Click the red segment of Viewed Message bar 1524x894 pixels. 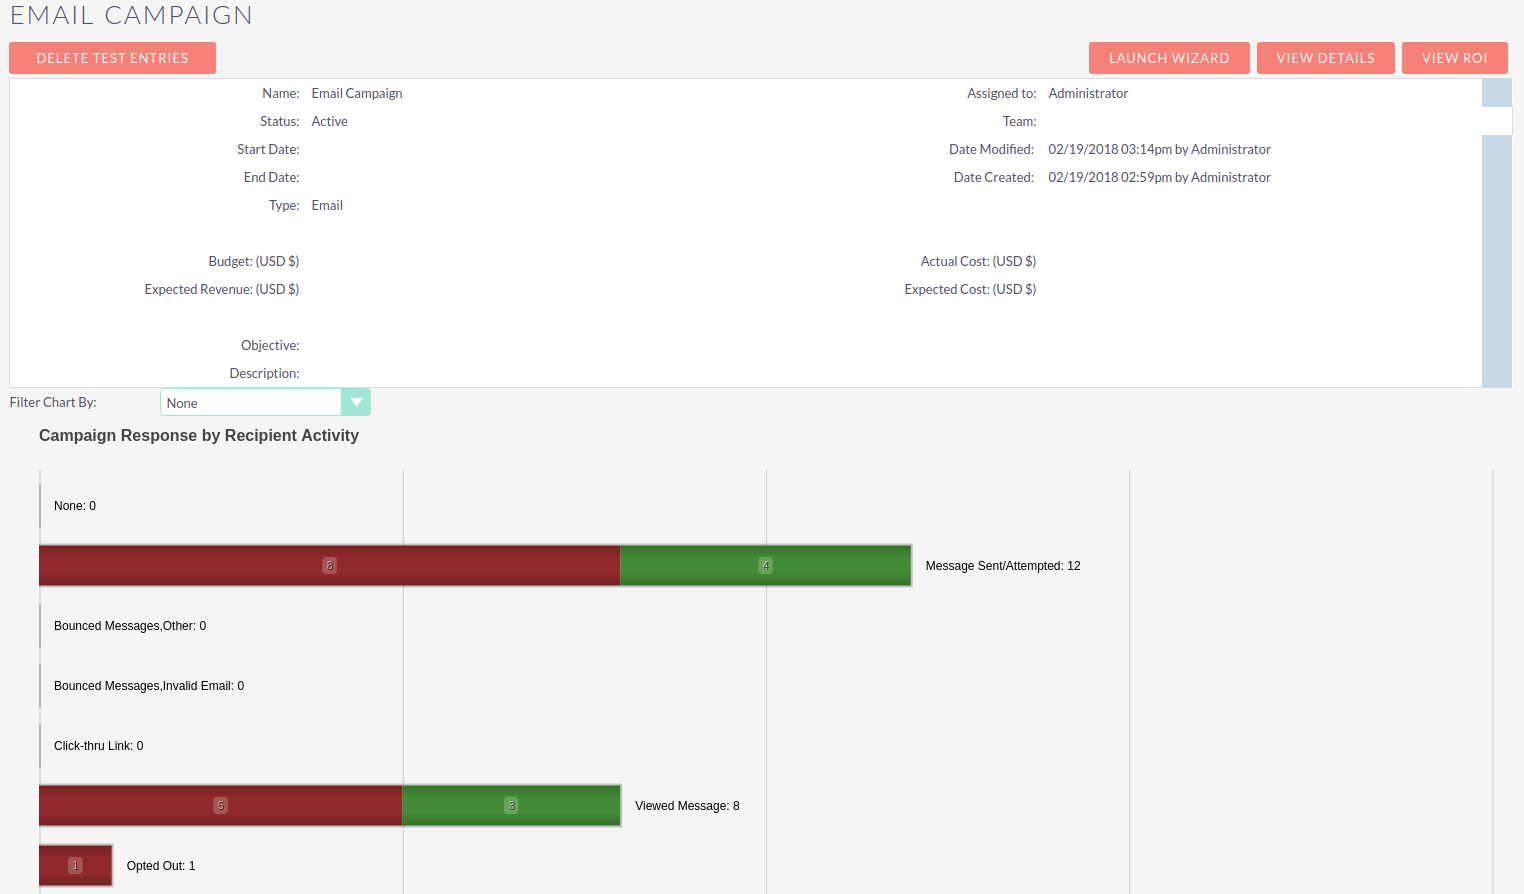220,805
